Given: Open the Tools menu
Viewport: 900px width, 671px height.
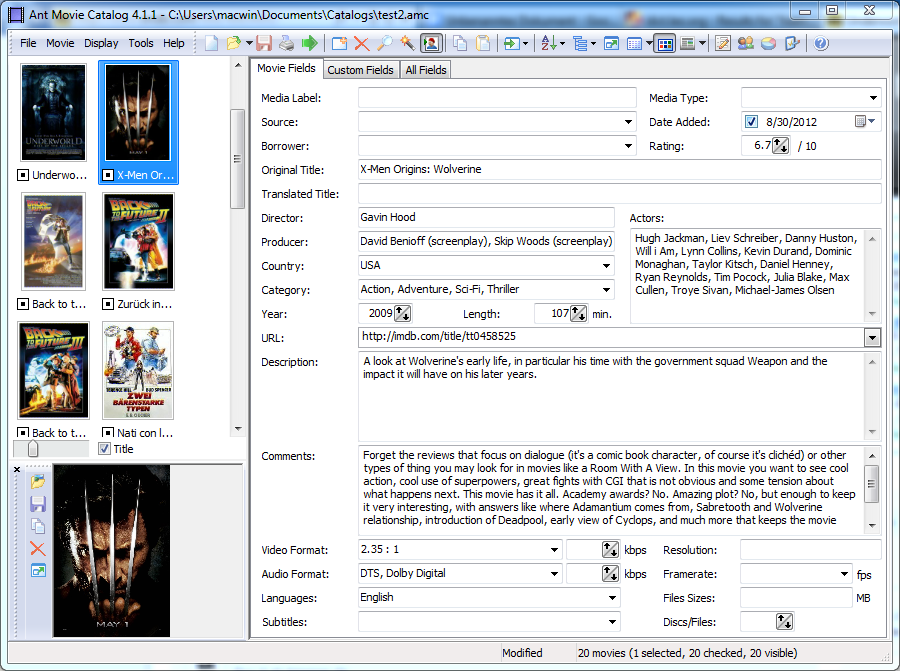Looking at the screenshot, I should click(141, 43).
